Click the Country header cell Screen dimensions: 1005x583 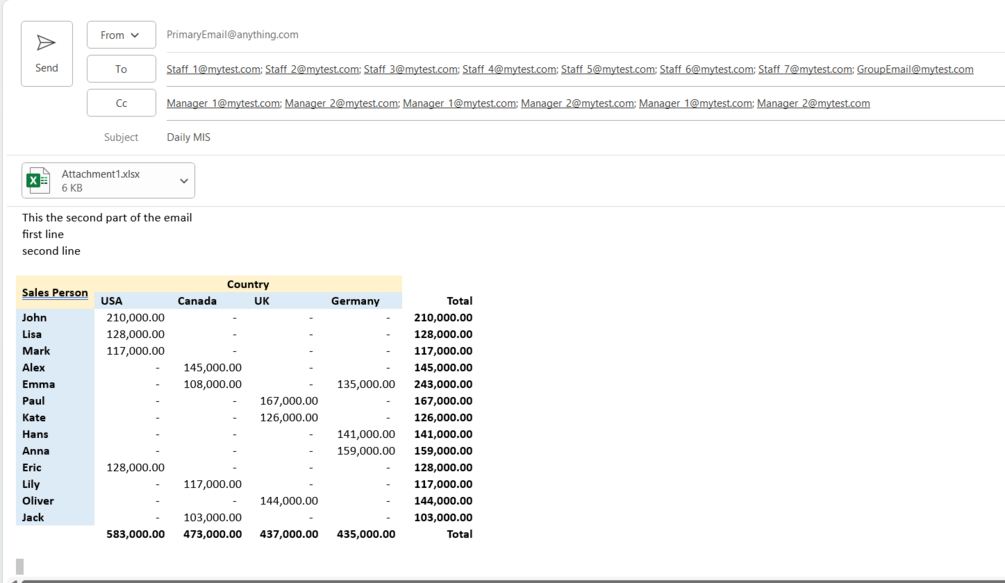248,284
